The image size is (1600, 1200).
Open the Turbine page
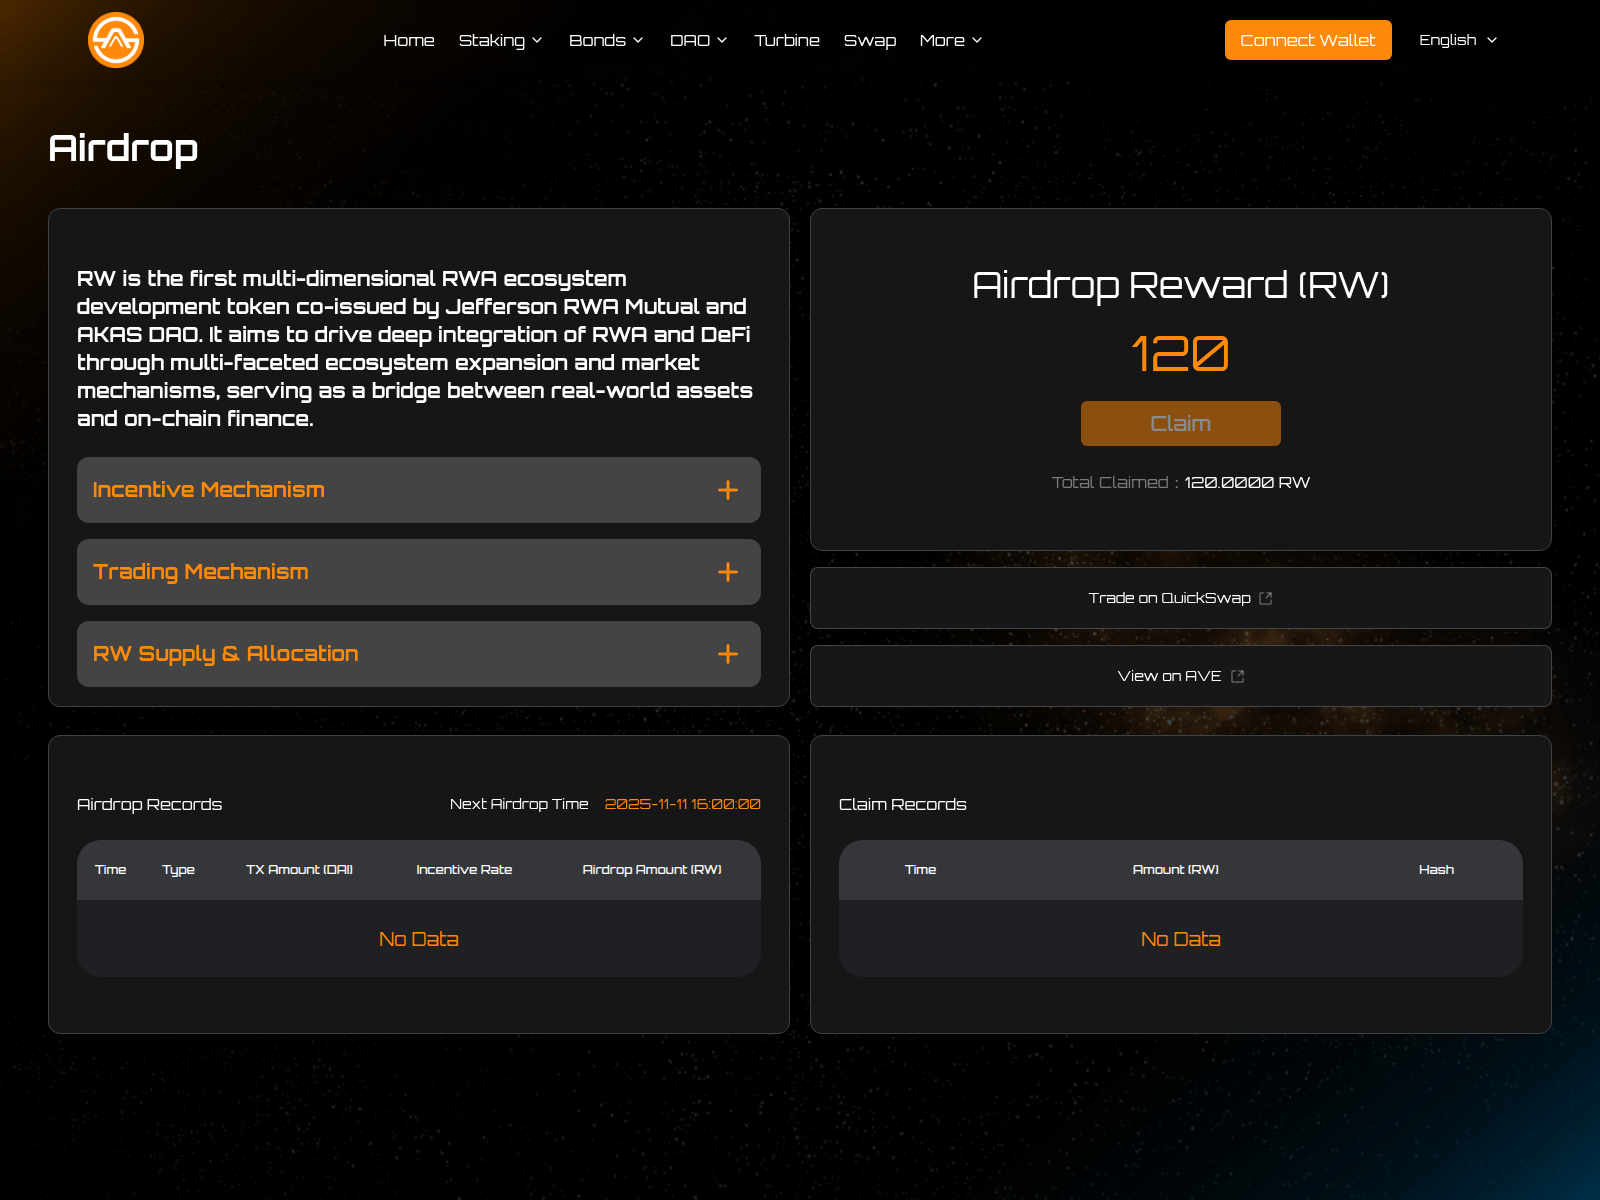[x=786, y=40]
